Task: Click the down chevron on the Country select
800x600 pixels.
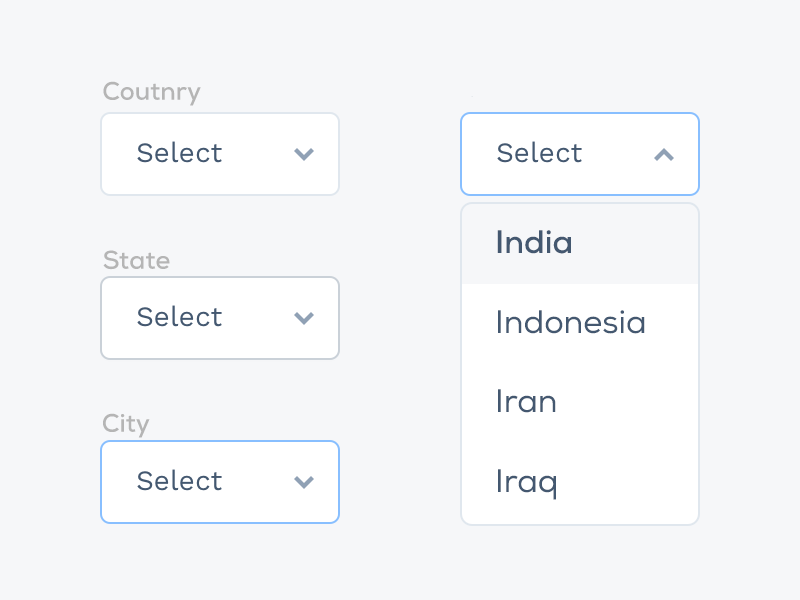Action: [304, 154]
